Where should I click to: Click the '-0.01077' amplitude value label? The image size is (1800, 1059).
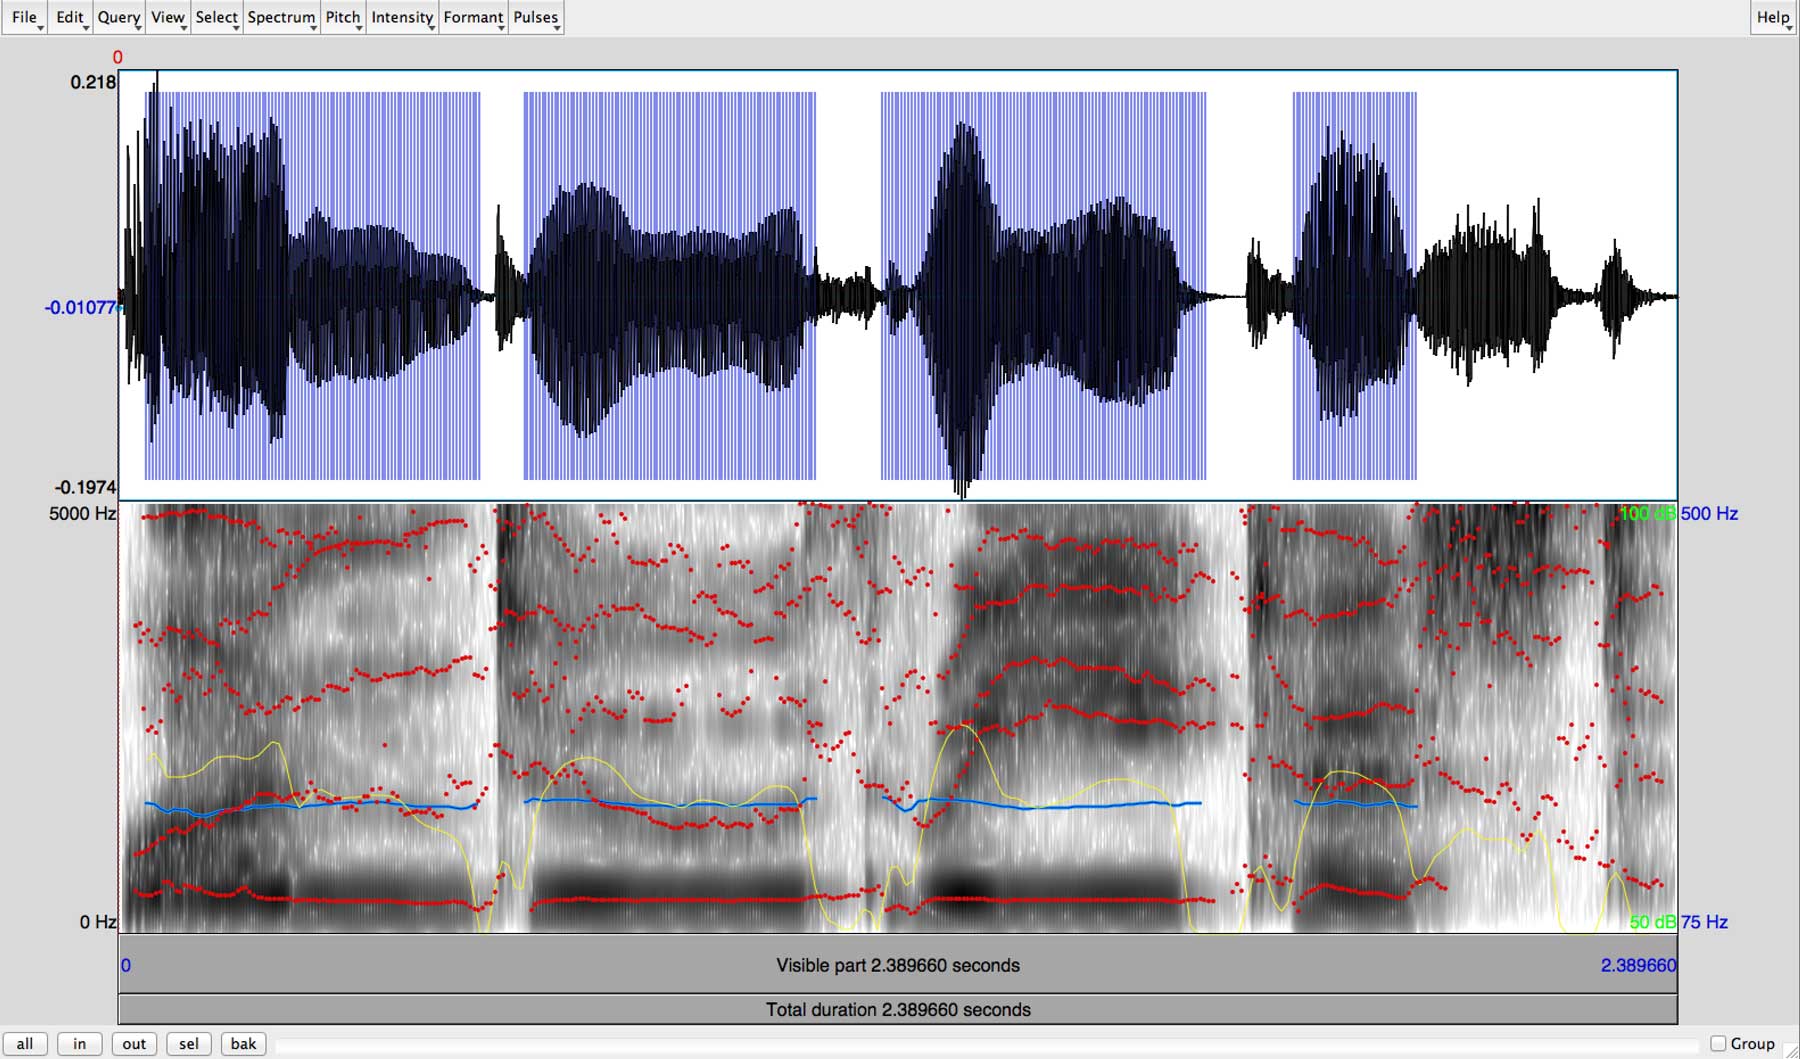(80, 308)
